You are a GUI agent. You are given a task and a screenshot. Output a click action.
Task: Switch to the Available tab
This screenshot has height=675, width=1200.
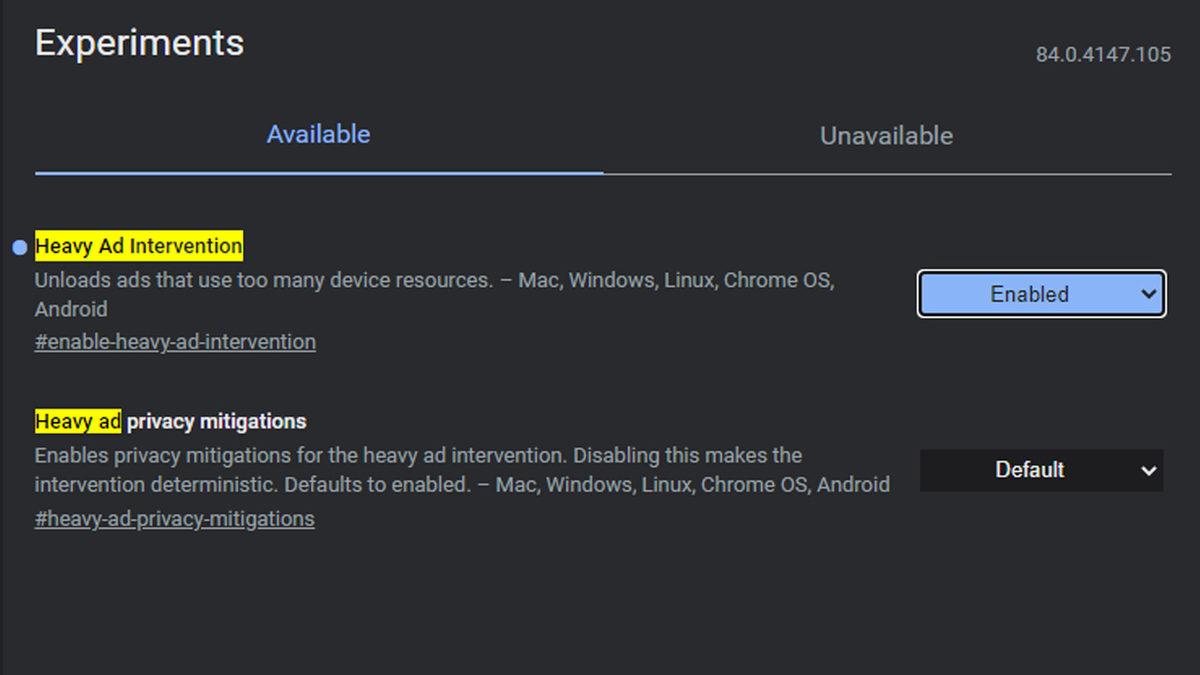point(318,135)
